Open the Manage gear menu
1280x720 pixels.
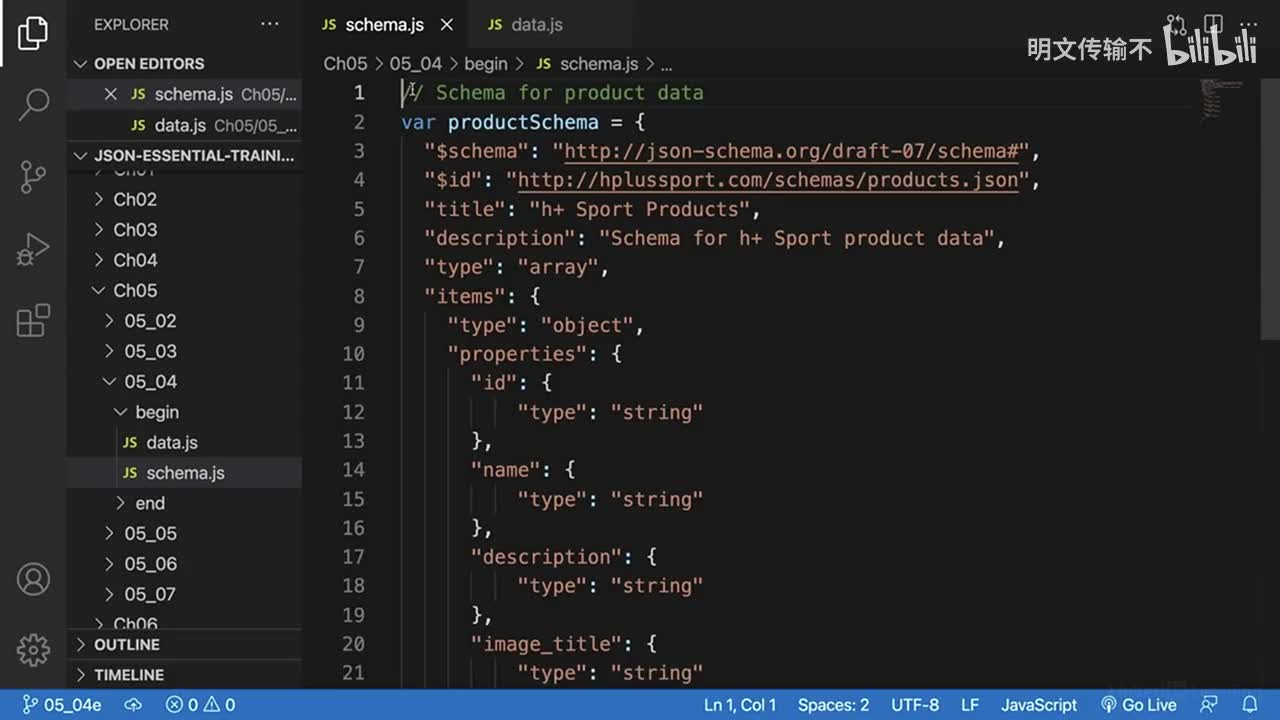click(x=33, y=650)
